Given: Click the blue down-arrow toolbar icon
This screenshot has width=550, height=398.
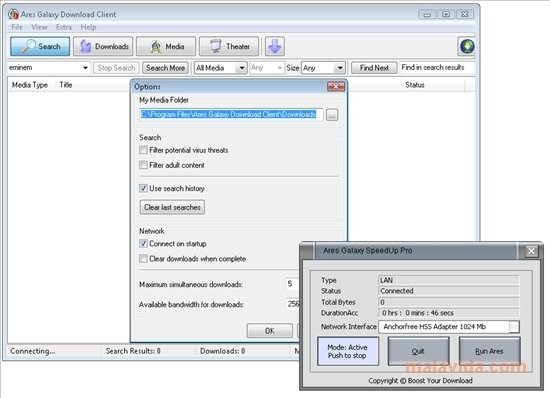Looking at the screenshot, I should [275, 46].
